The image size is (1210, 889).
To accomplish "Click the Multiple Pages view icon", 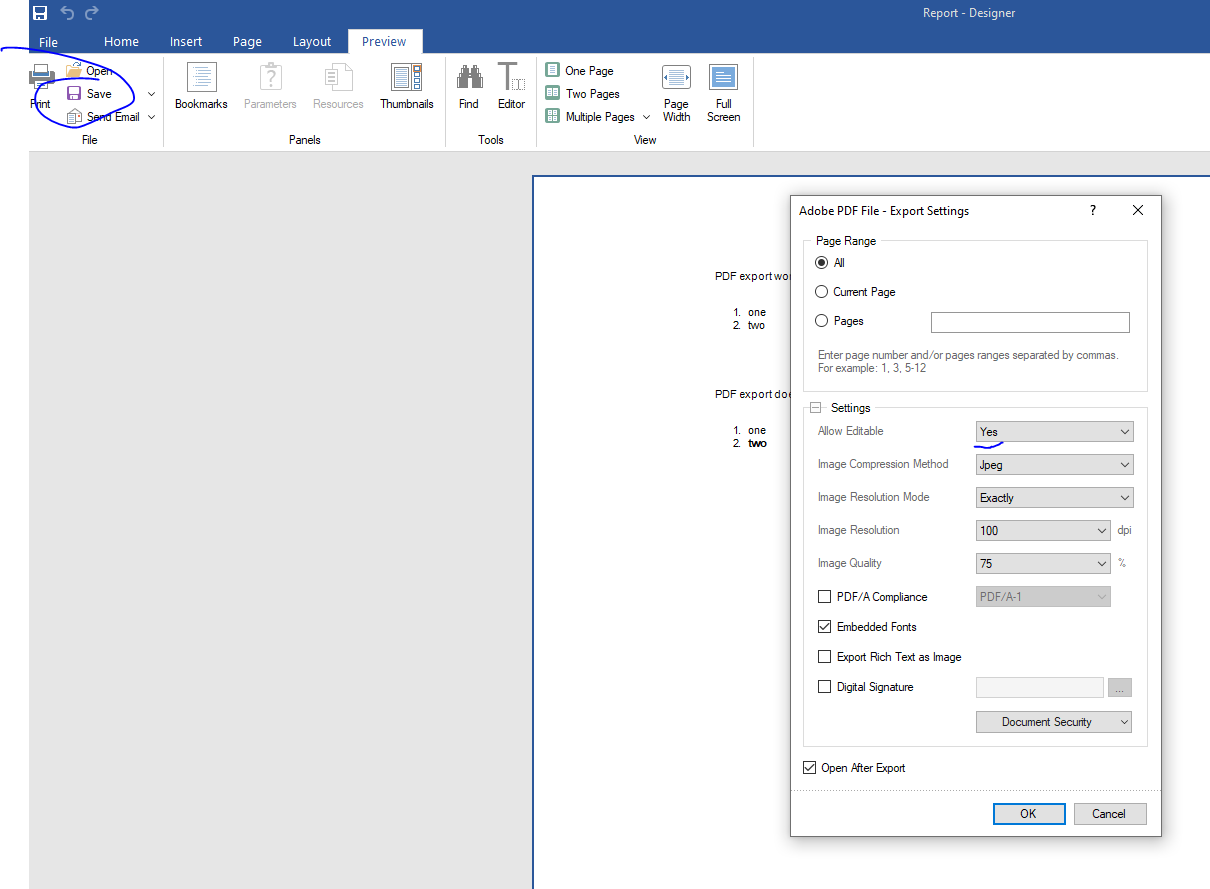I will 552,116.
